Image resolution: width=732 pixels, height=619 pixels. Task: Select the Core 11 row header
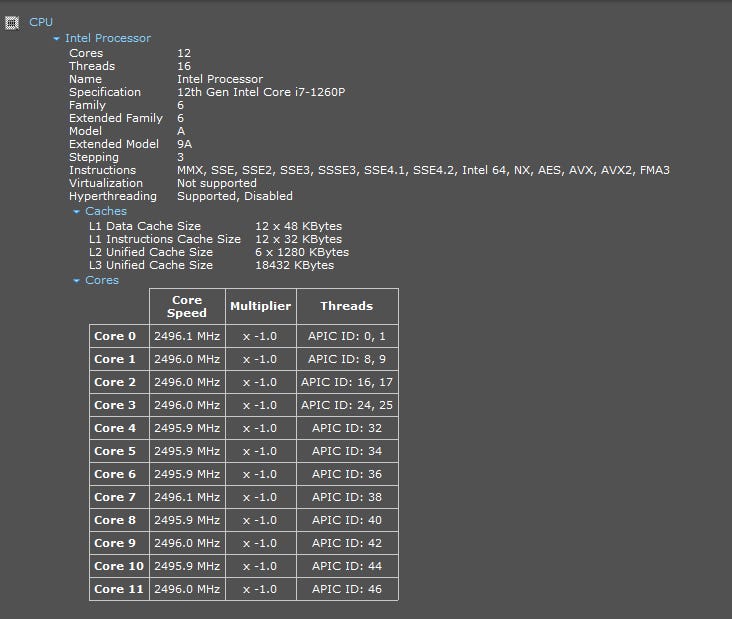(119, 589)
